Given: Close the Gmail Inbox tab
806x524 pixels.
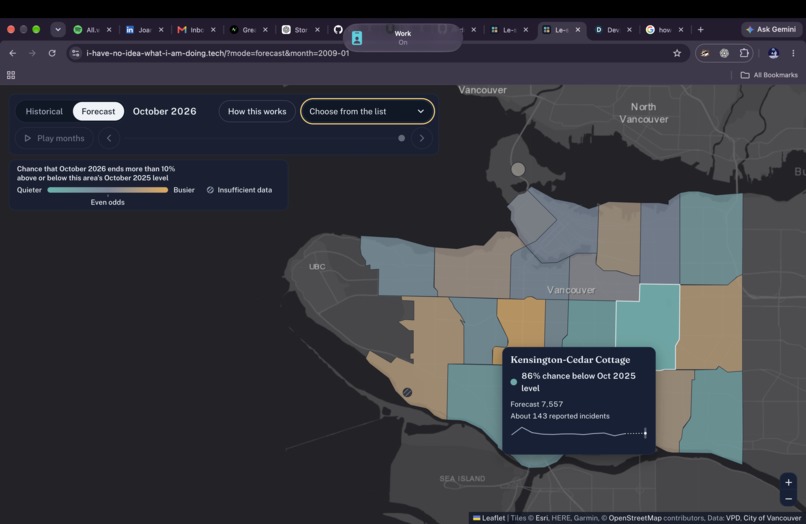Looking at the screenshot, I should click(x=213, y=30).
